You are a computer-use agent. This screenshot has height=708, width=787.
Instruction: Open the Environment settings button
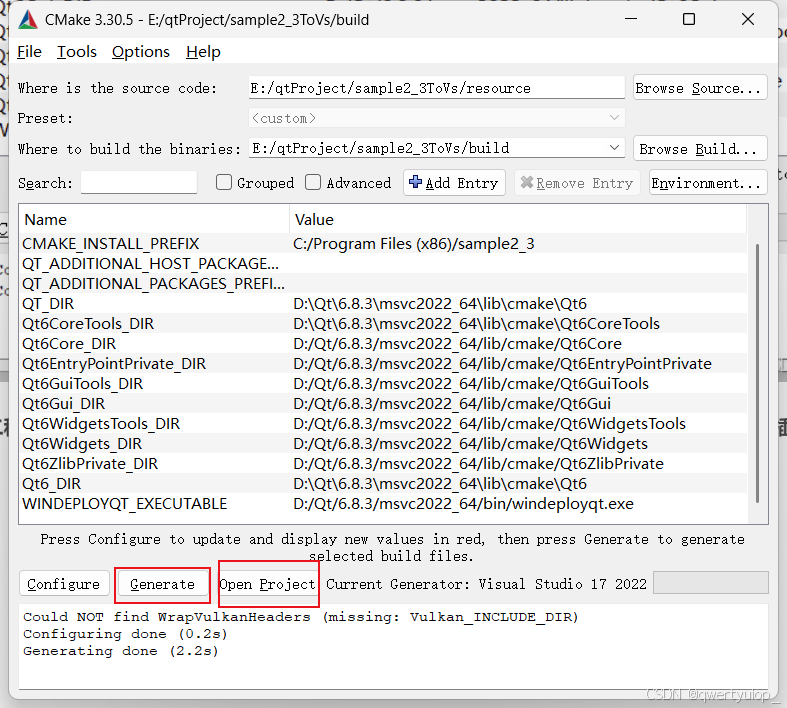[708, 183]
